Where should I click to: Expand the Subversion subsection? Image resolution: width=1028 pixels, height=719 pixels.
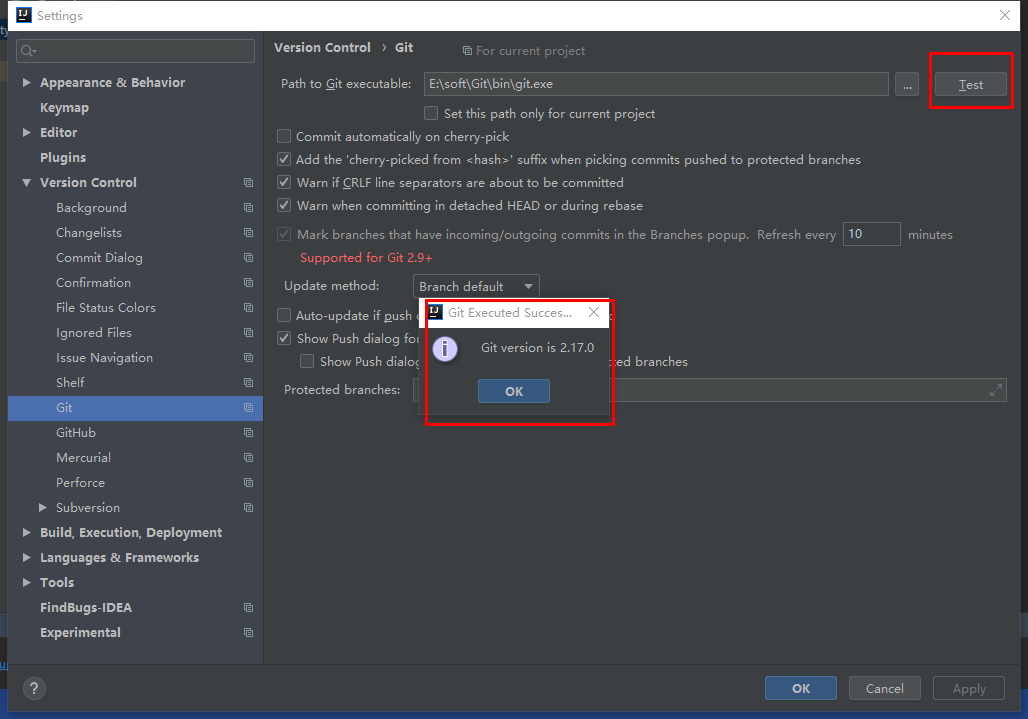[43, 507]
